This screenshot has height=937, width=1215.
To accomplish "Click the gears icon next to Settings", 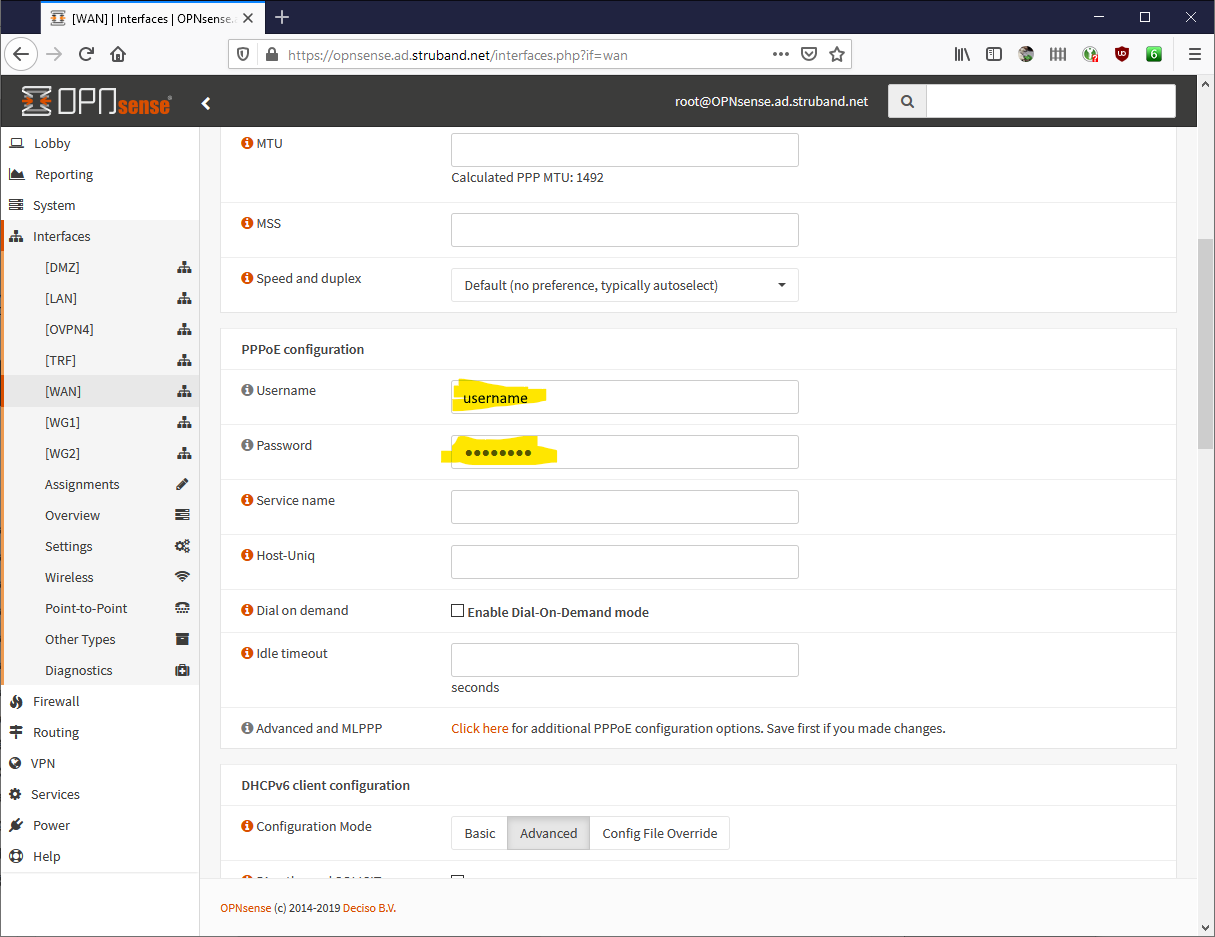I will click(182, 545).
